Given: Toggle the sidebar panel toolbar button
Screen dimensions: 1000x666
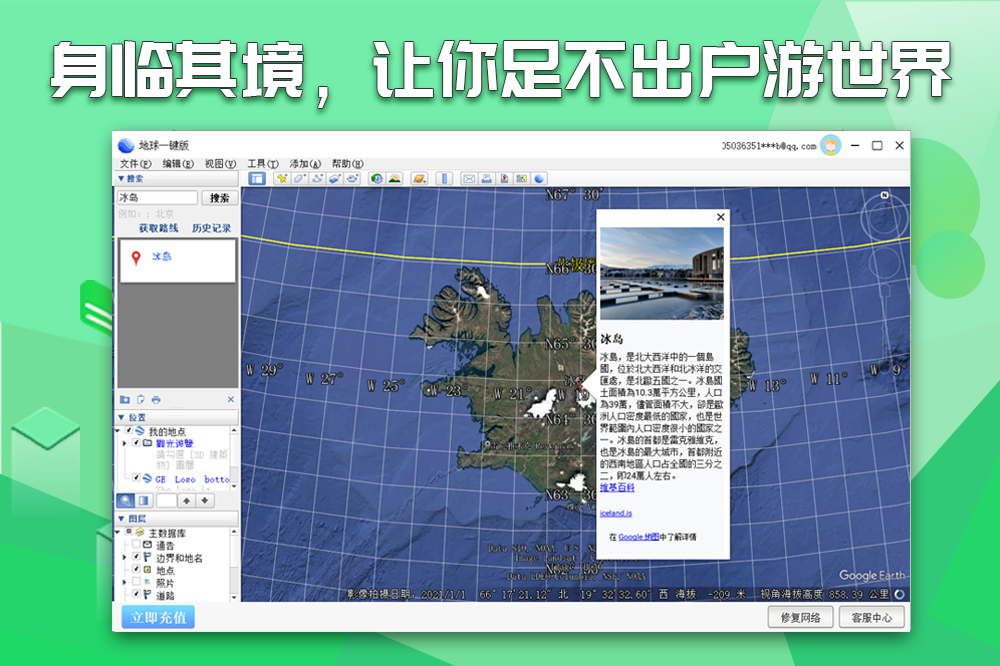Looking at the screenshot, I should click(257, 178).
